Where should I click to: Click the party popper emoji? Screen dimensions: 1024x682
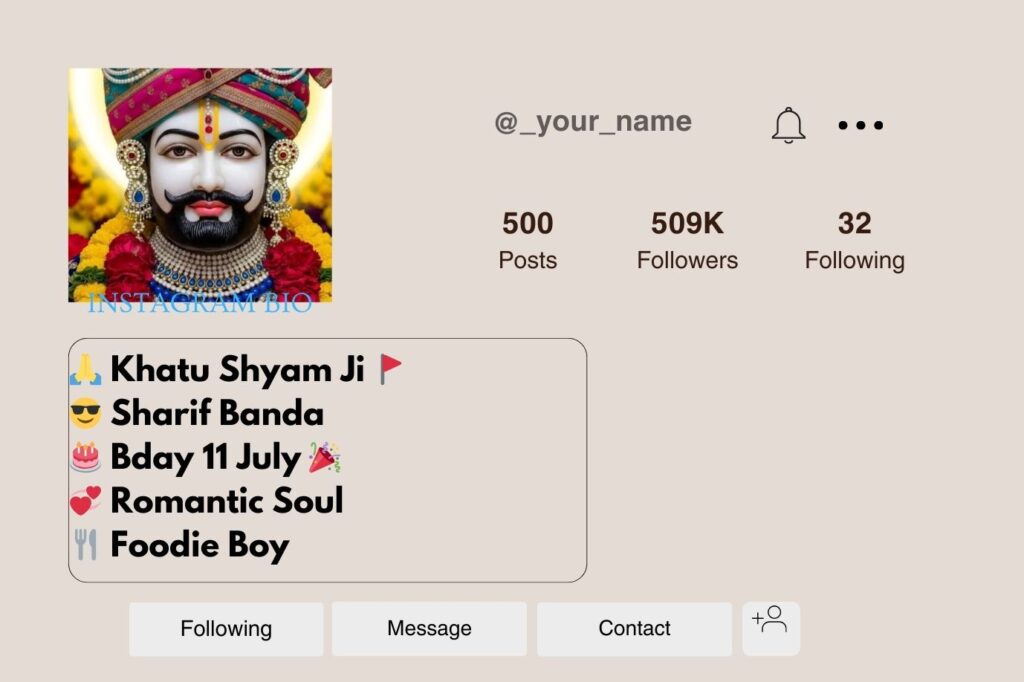coord(323,458)
